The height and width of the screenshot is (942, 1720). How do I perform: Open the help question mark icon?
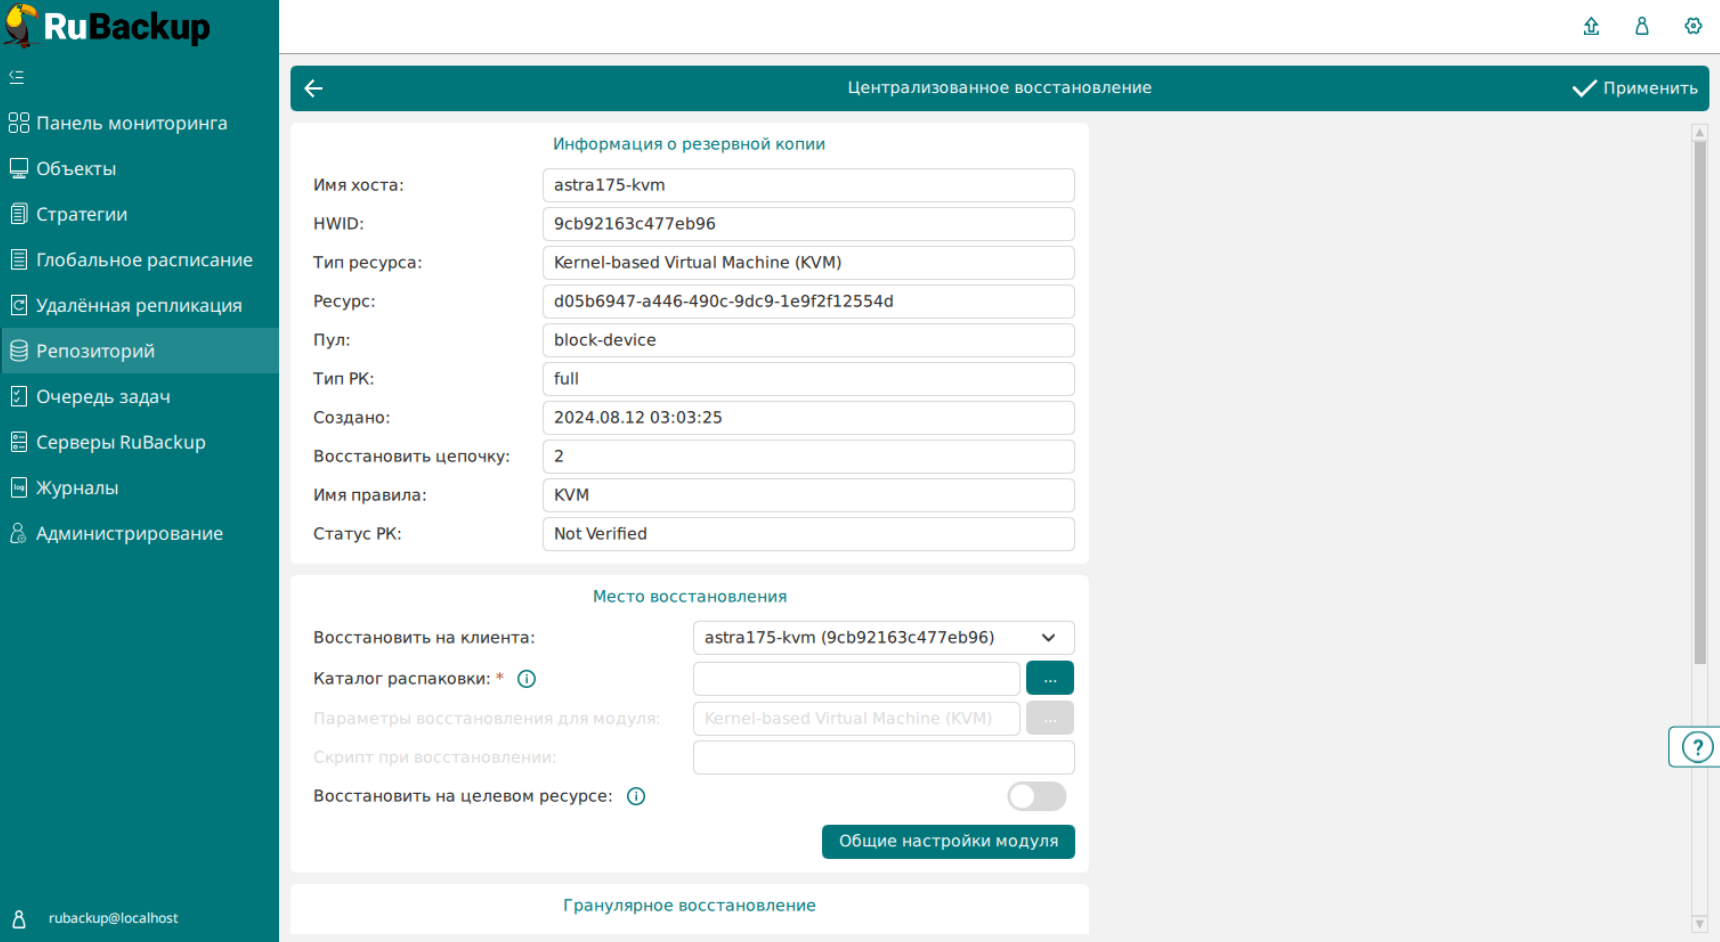tap(1697, 747)
